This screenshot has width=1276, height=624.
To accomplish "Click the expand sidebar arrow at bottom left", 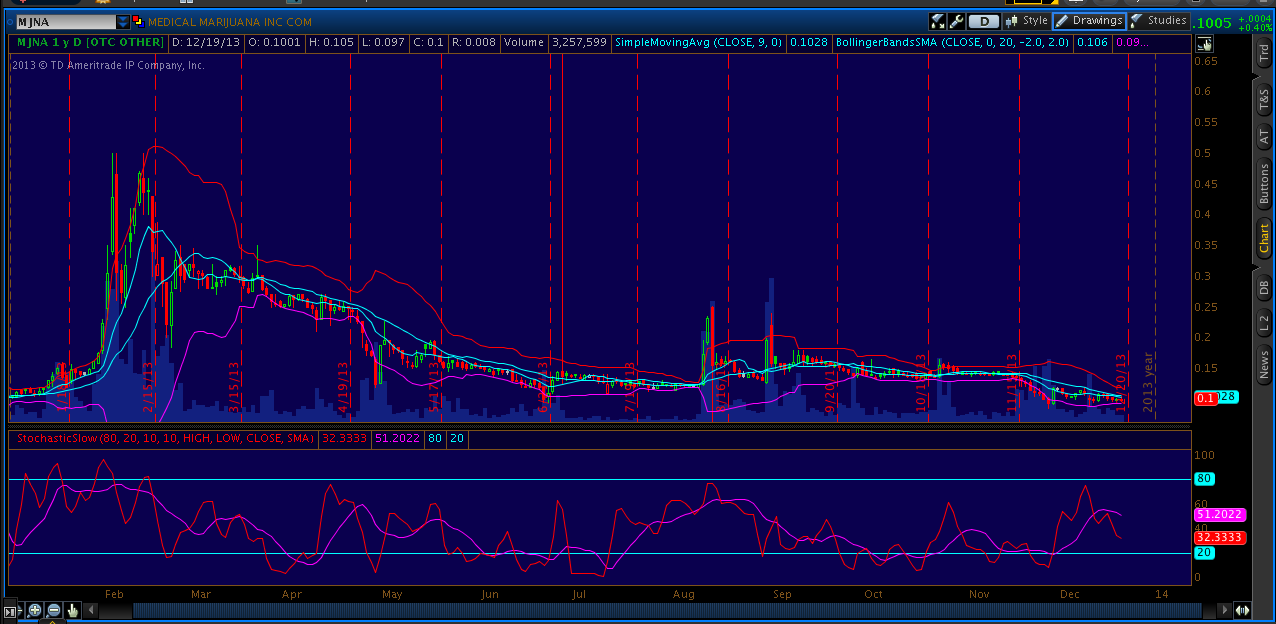I will (11, 610).
